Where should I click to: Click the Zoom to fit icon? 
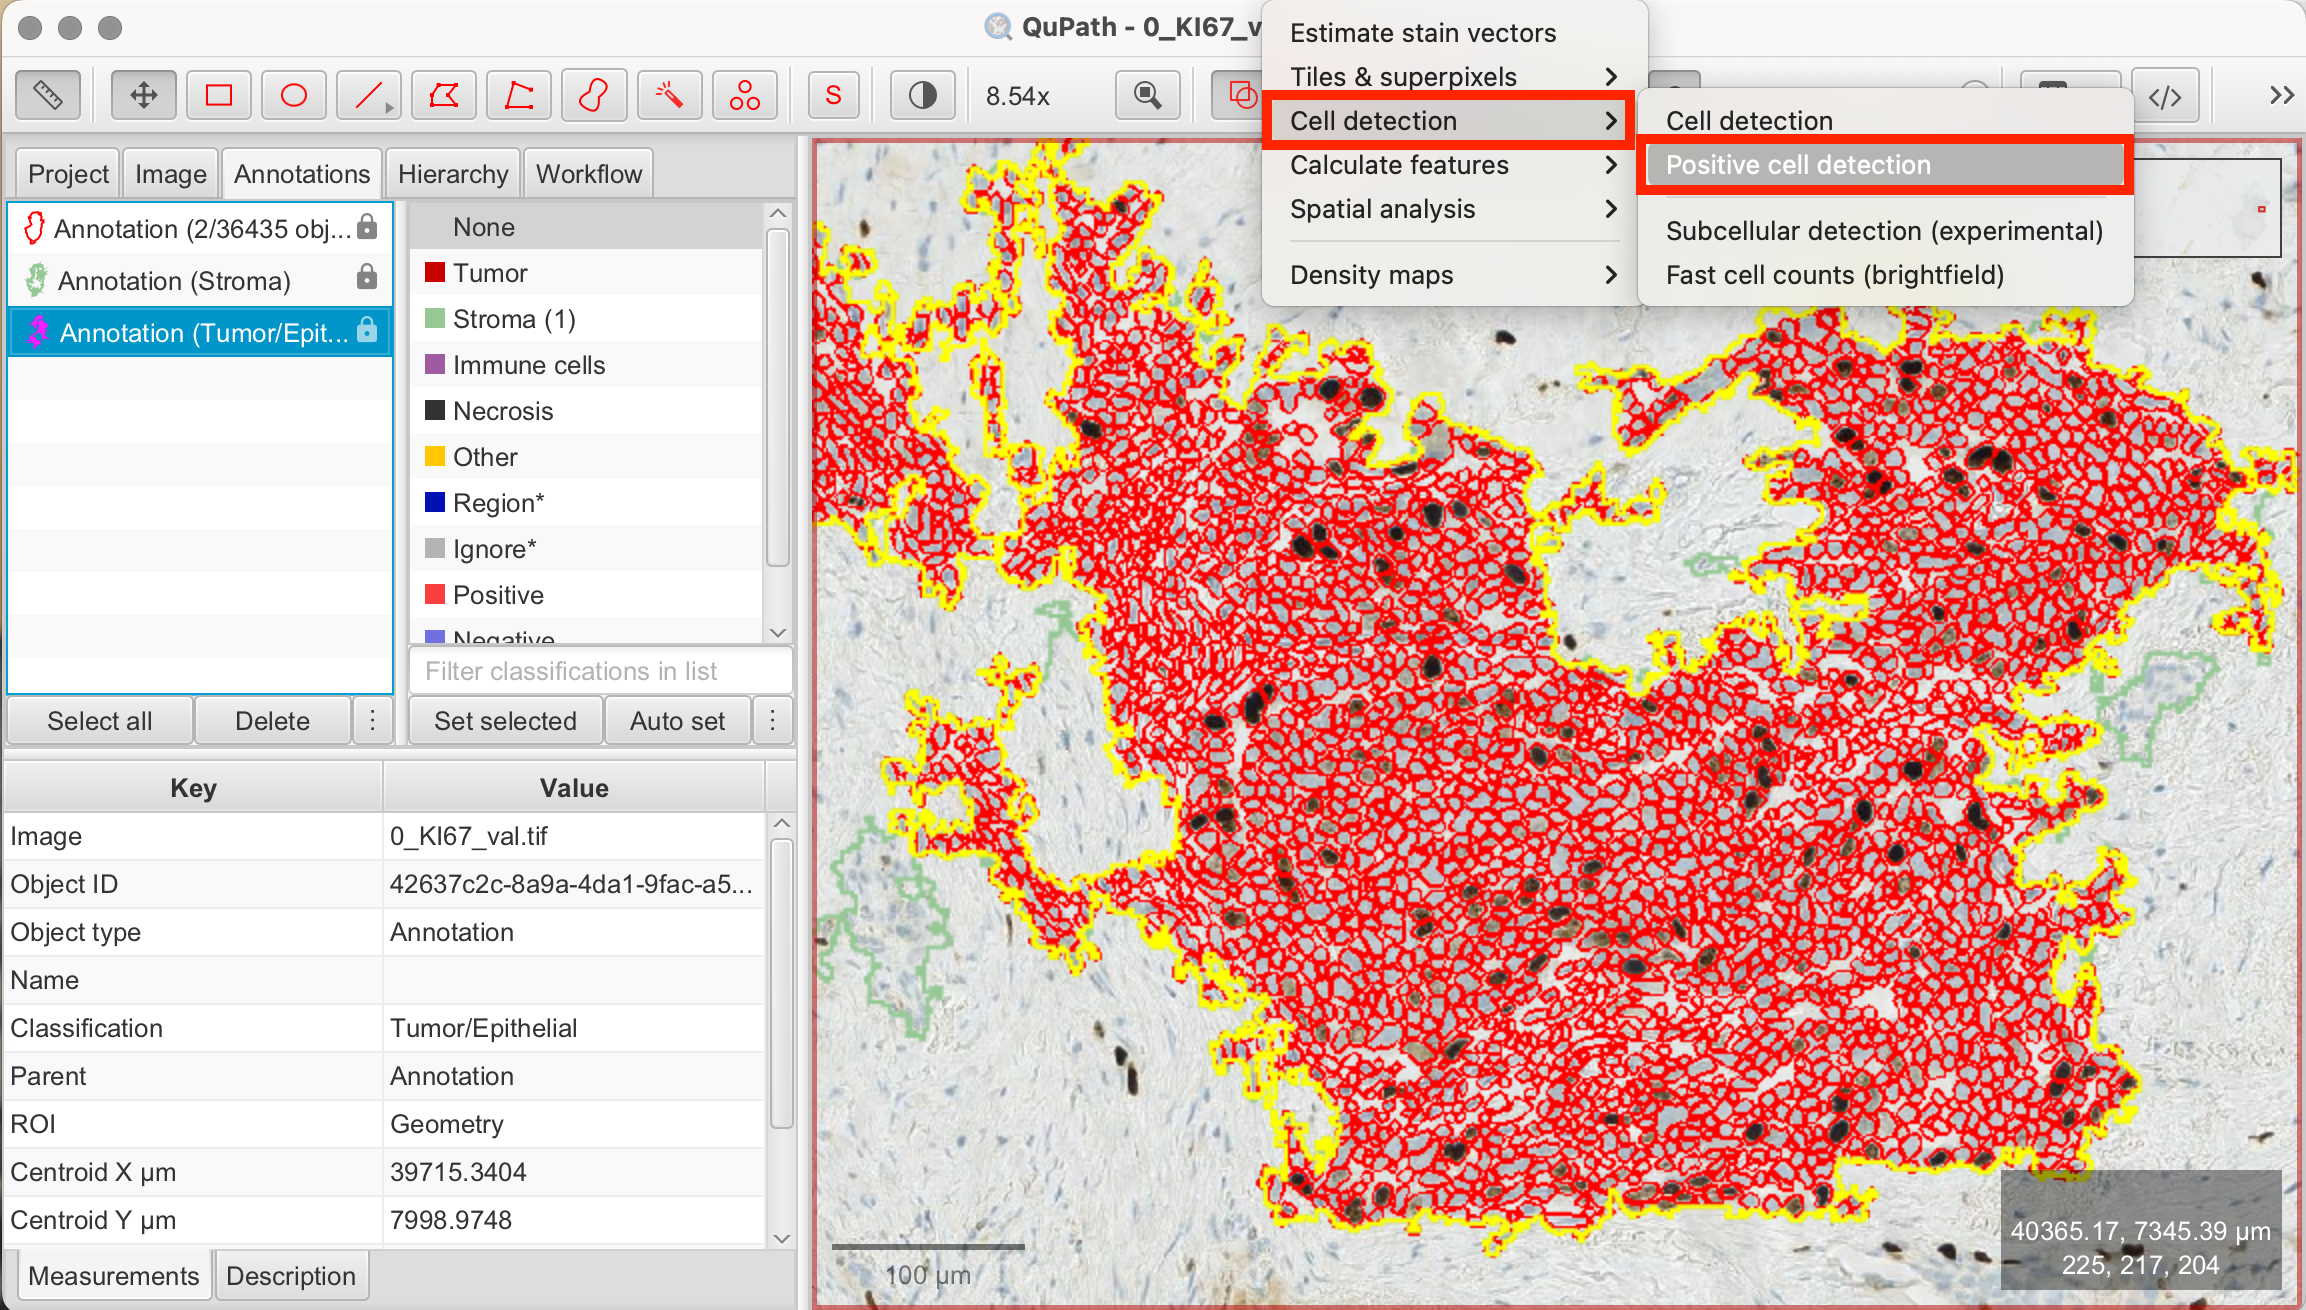1148,96
